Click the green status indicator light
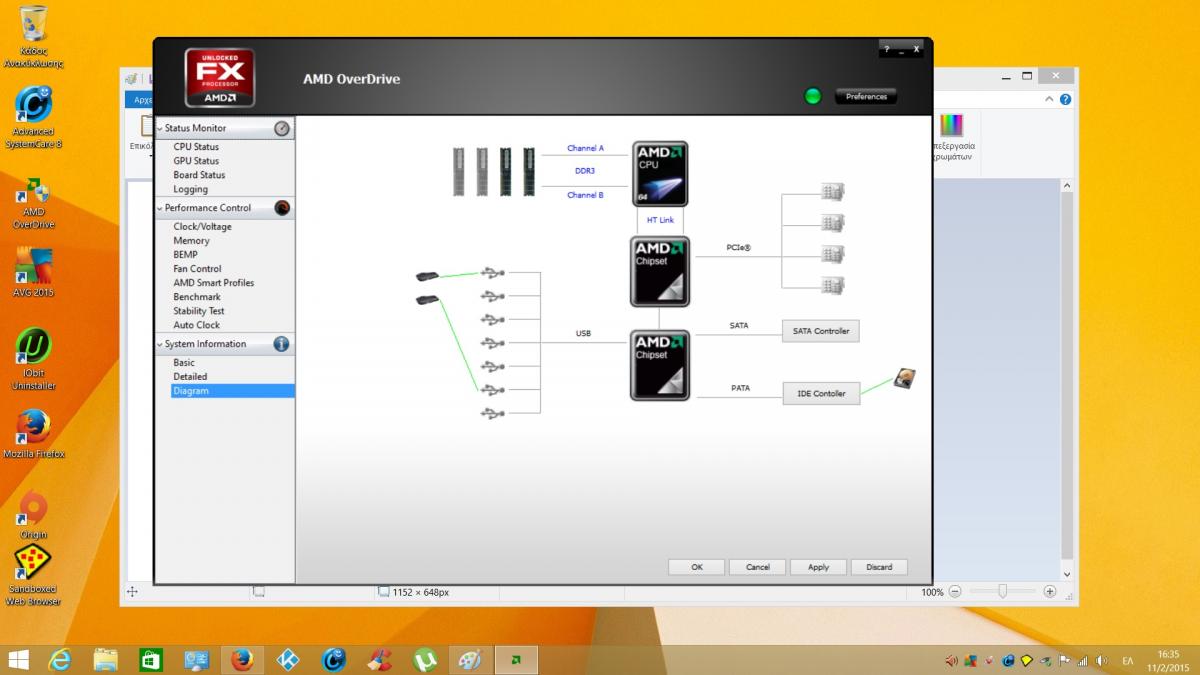 coord(813,96)
